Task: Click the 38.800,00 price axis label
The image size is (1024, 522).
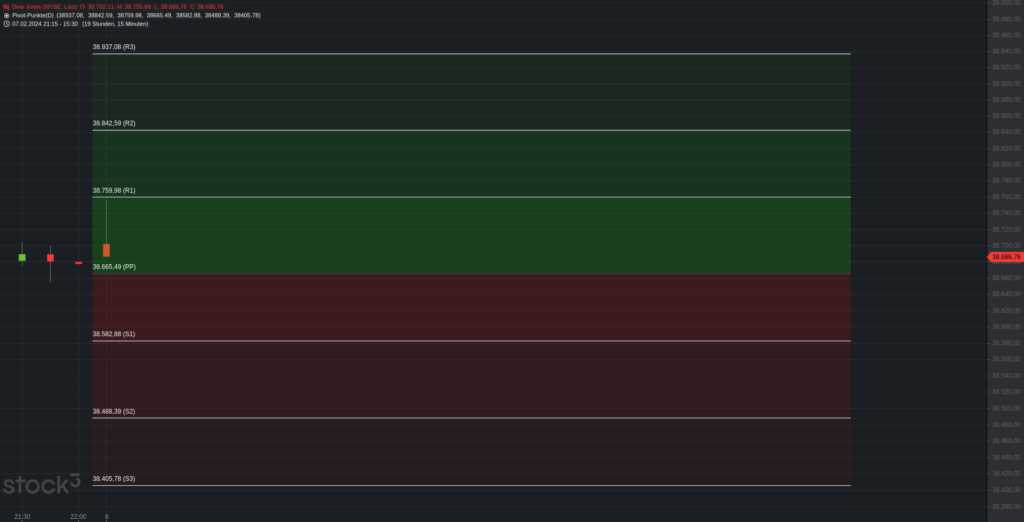Action: point(1006,164)
